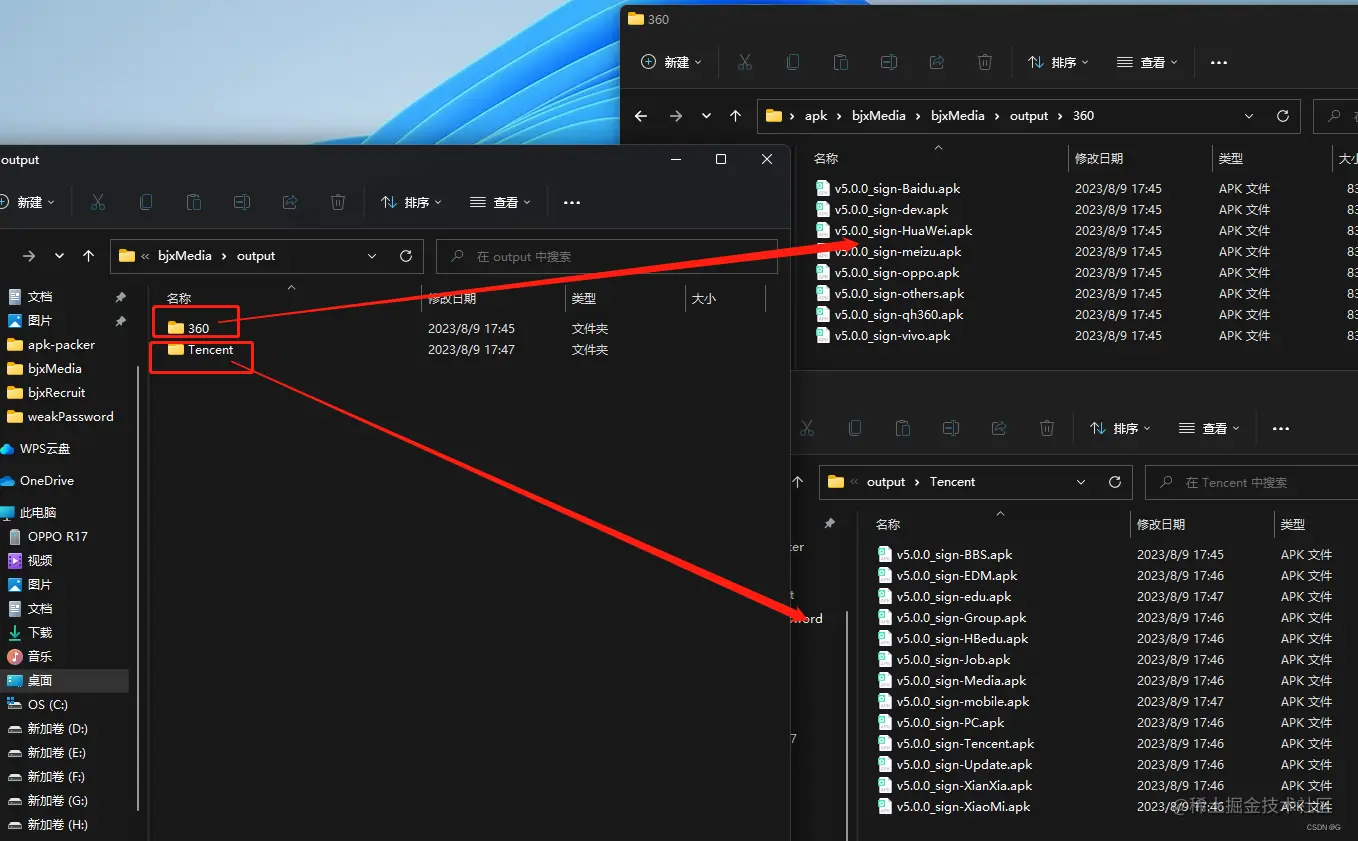The width and height of the screenshot is (1358, 841).
Task: Open OneDrive in the sidebar
Action: tap(47, 481)
